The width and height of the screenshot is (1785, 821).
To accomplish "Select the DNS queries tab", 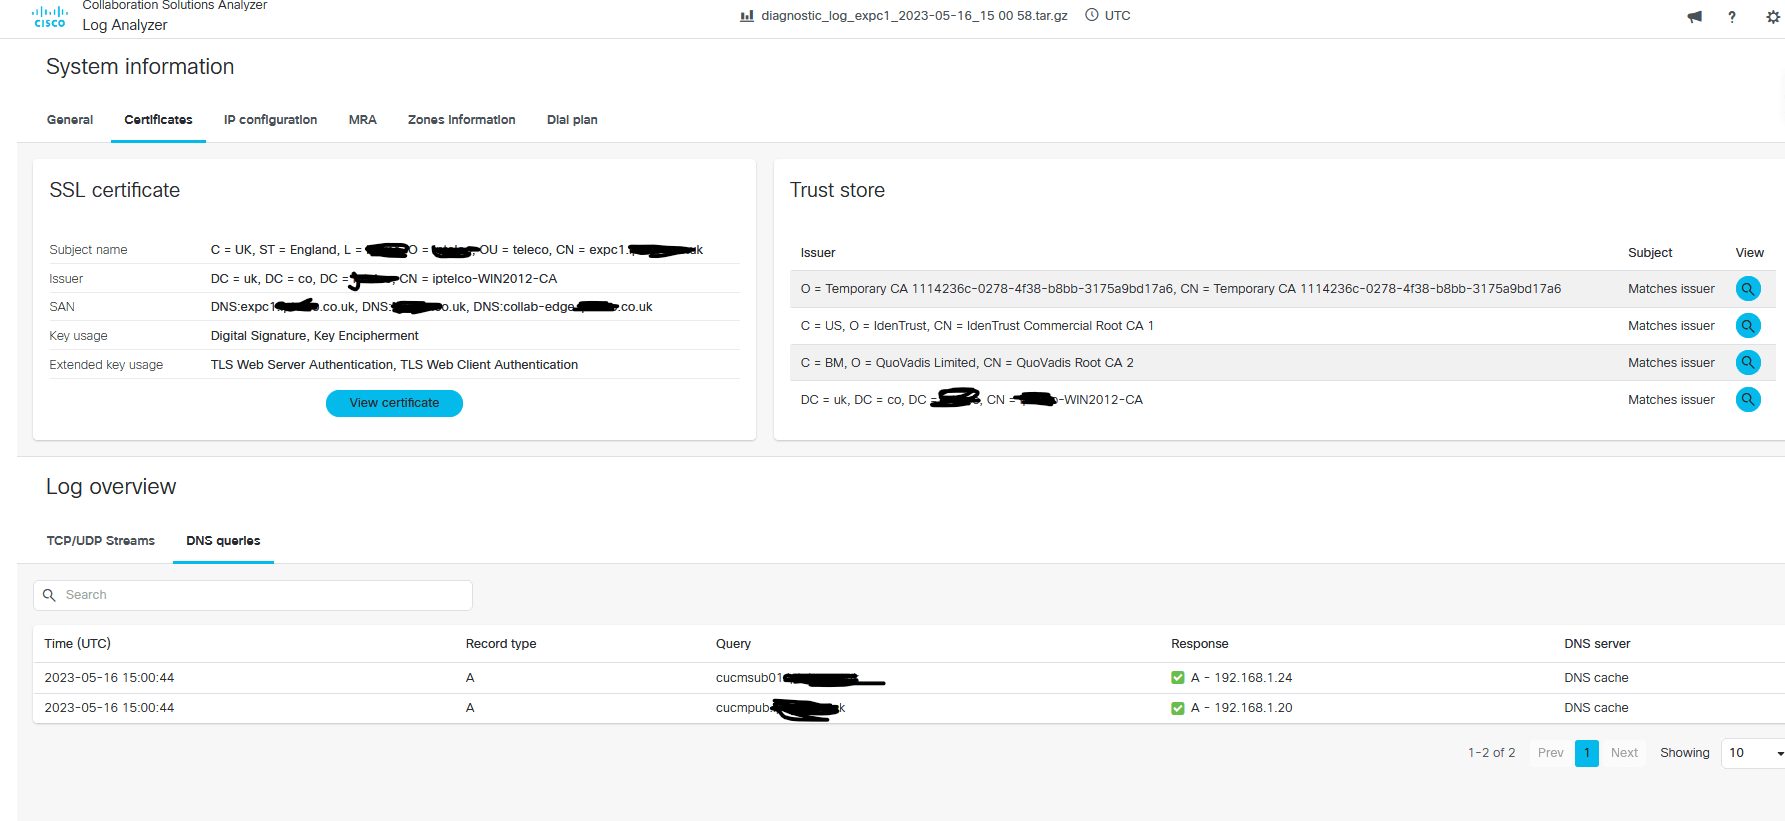I will tap(223, 541).
